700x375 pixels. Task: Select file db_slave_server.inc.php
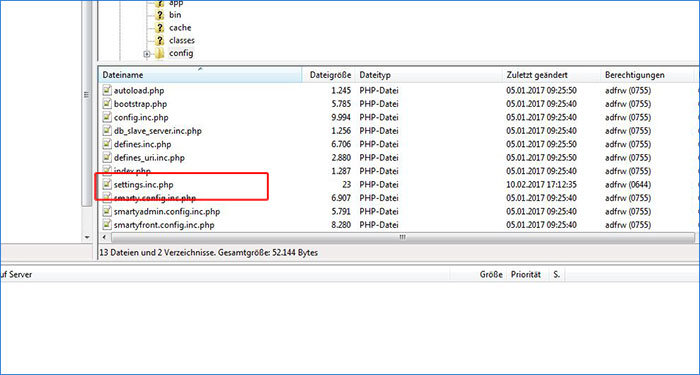158,131
